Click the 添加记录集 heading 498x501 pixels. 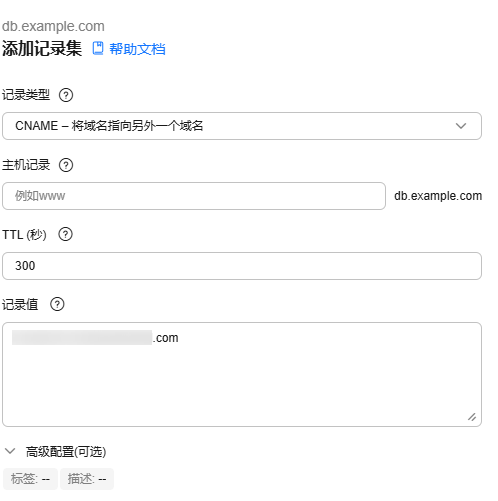(x=42, y=49)
